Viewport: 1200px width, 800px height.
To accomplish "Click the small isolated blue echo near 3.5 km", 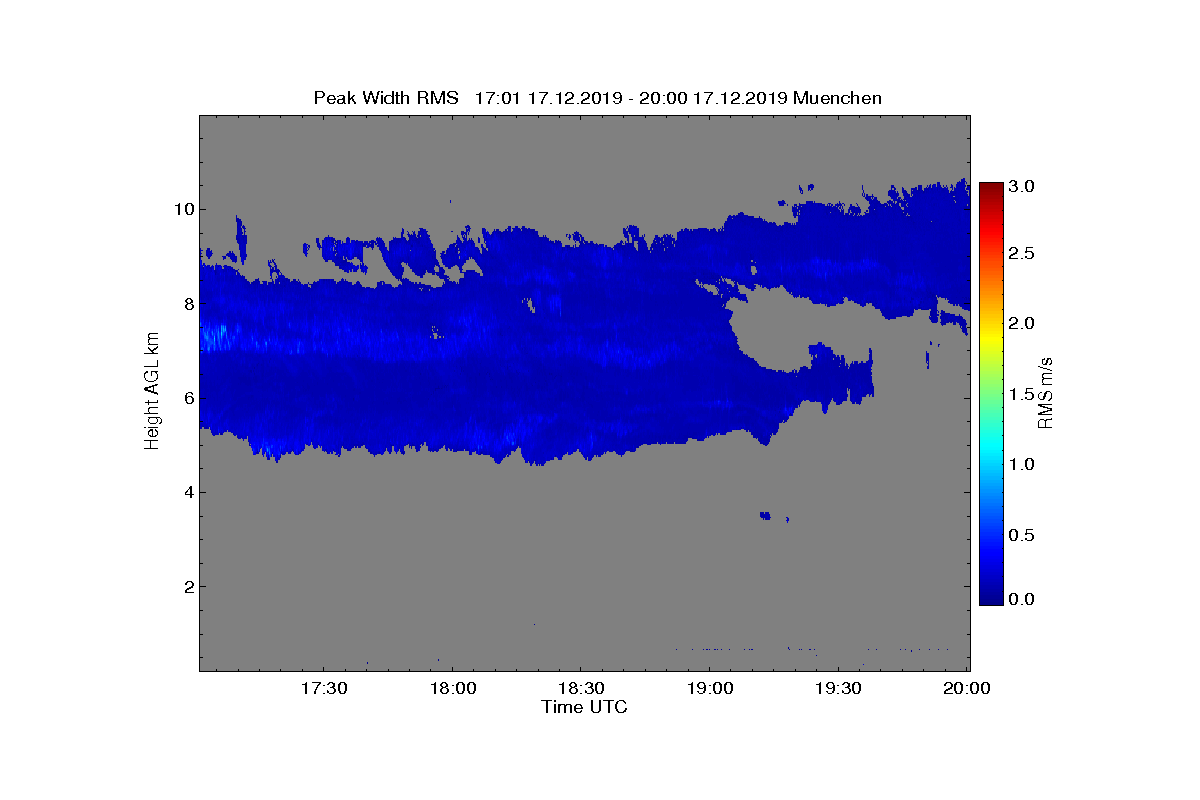I will (x=765, y=515).
